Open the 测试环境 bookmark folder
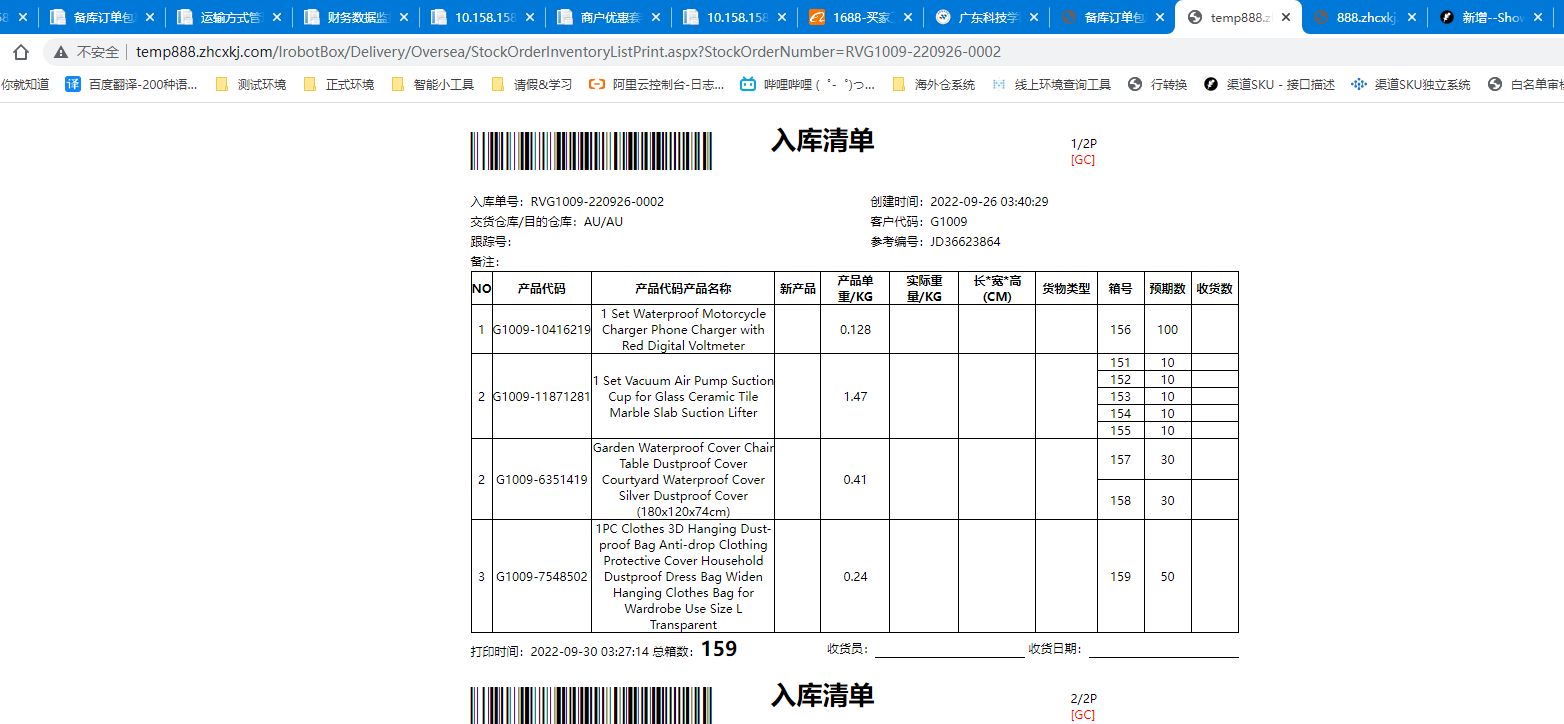This screenshot has height=724, width=1564. click(251, 84)
